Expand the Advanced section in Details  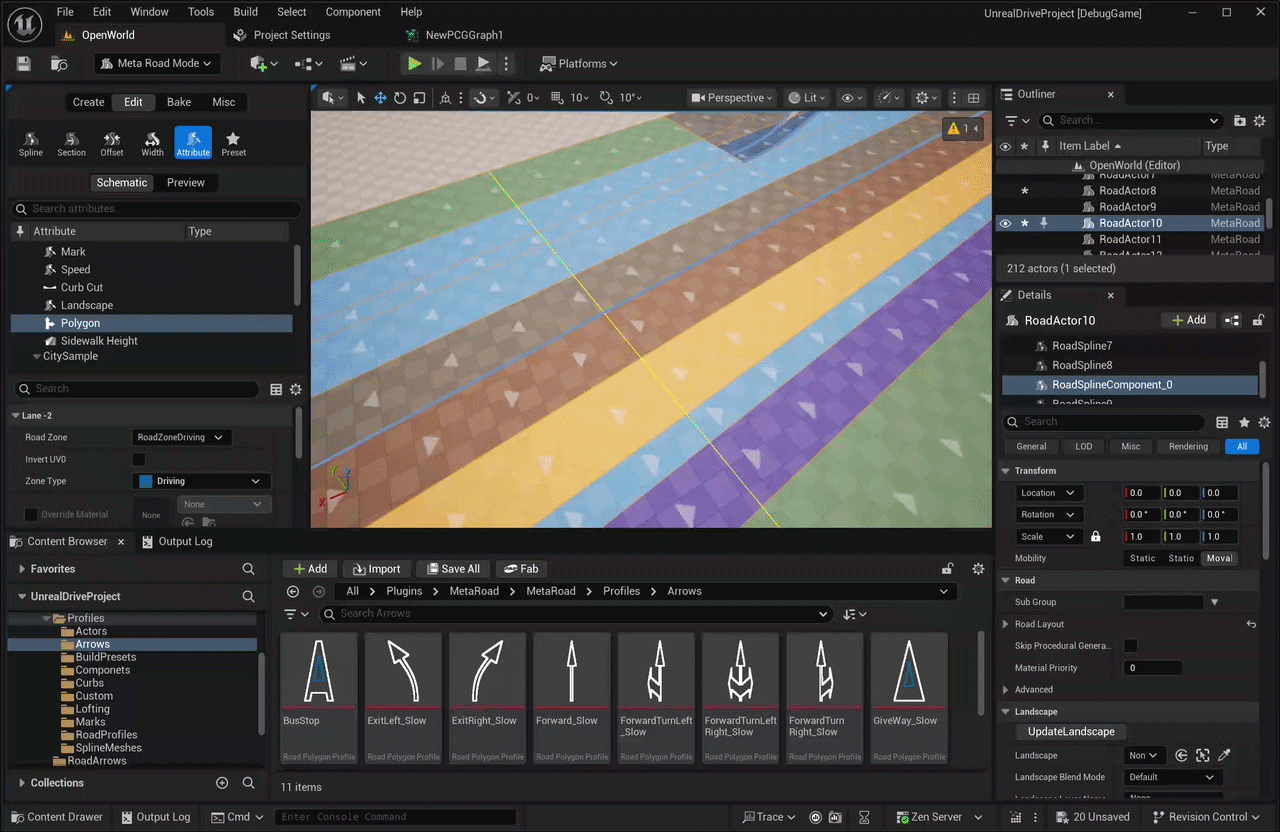coord(1007,689)
